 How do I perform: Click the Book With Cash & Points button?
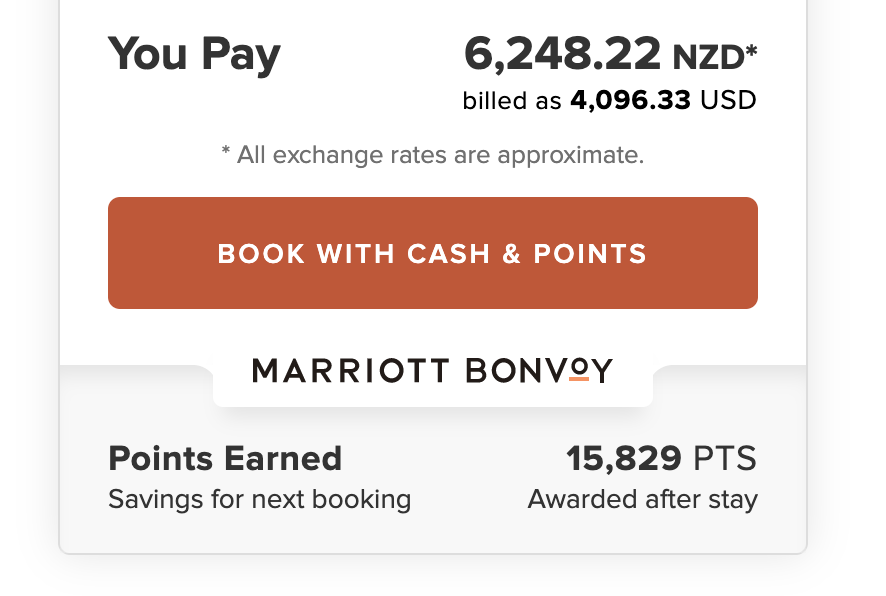(432, 253)
